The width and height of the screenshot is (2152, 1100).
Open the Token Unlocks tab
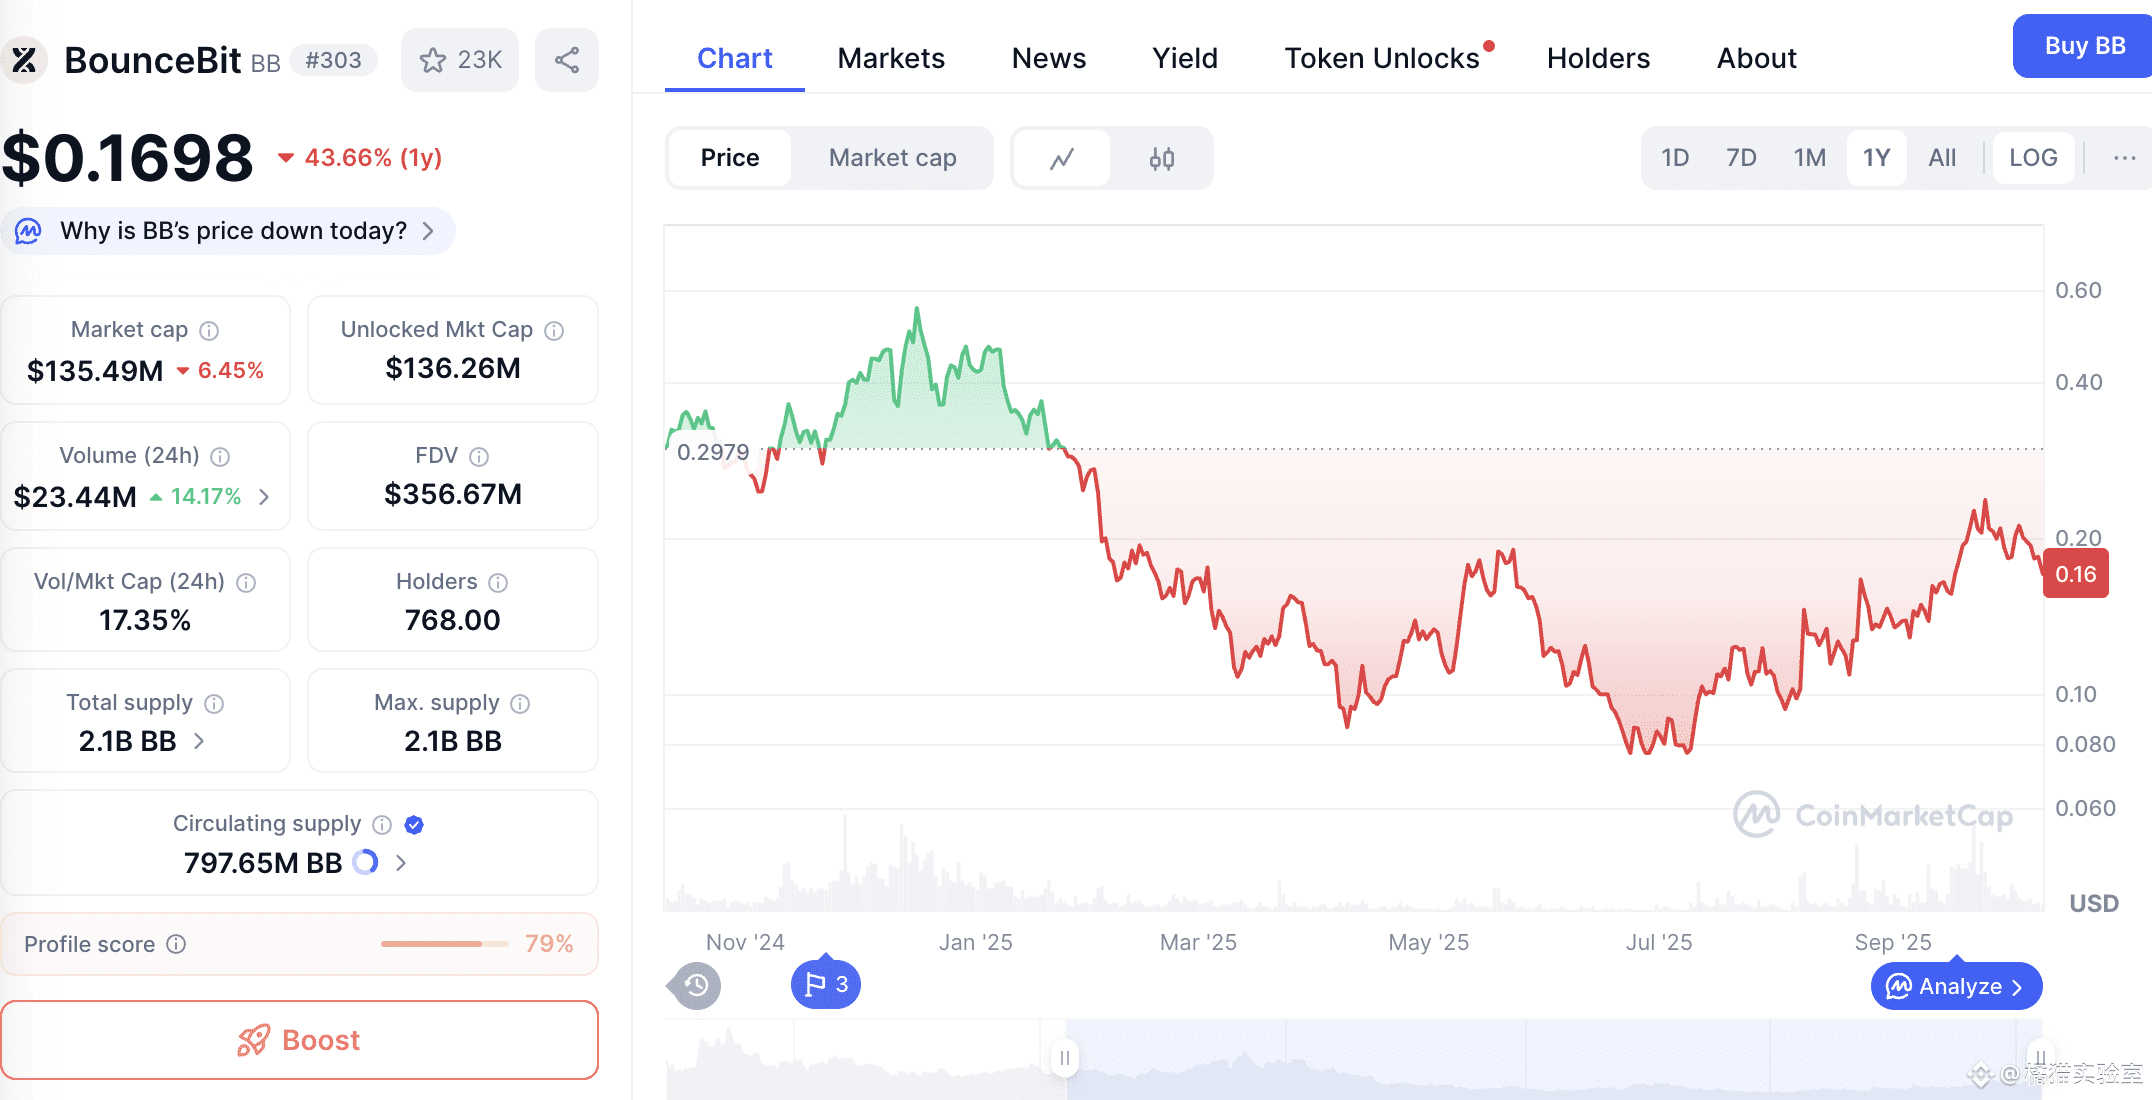(1382, 58)
